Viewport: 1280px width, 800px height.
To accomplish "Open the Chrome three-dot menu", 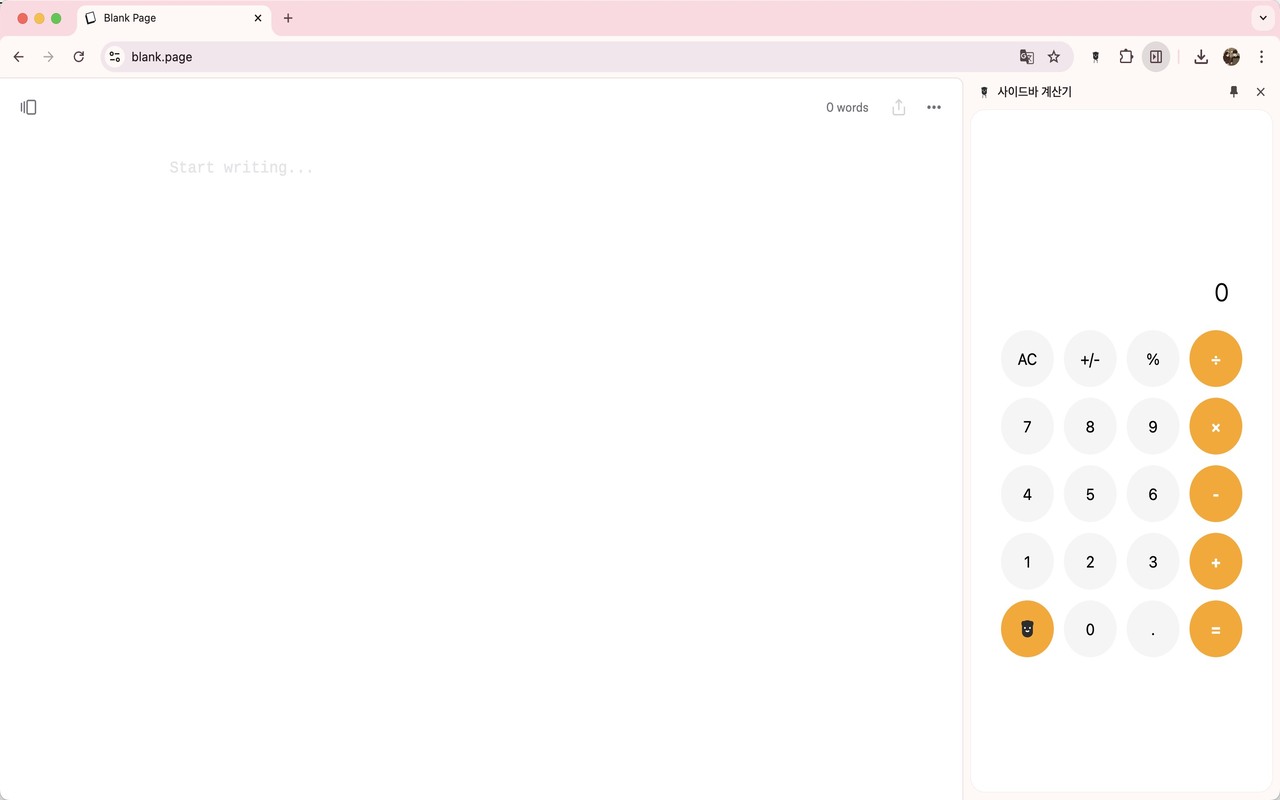I will click(1261, 57).
